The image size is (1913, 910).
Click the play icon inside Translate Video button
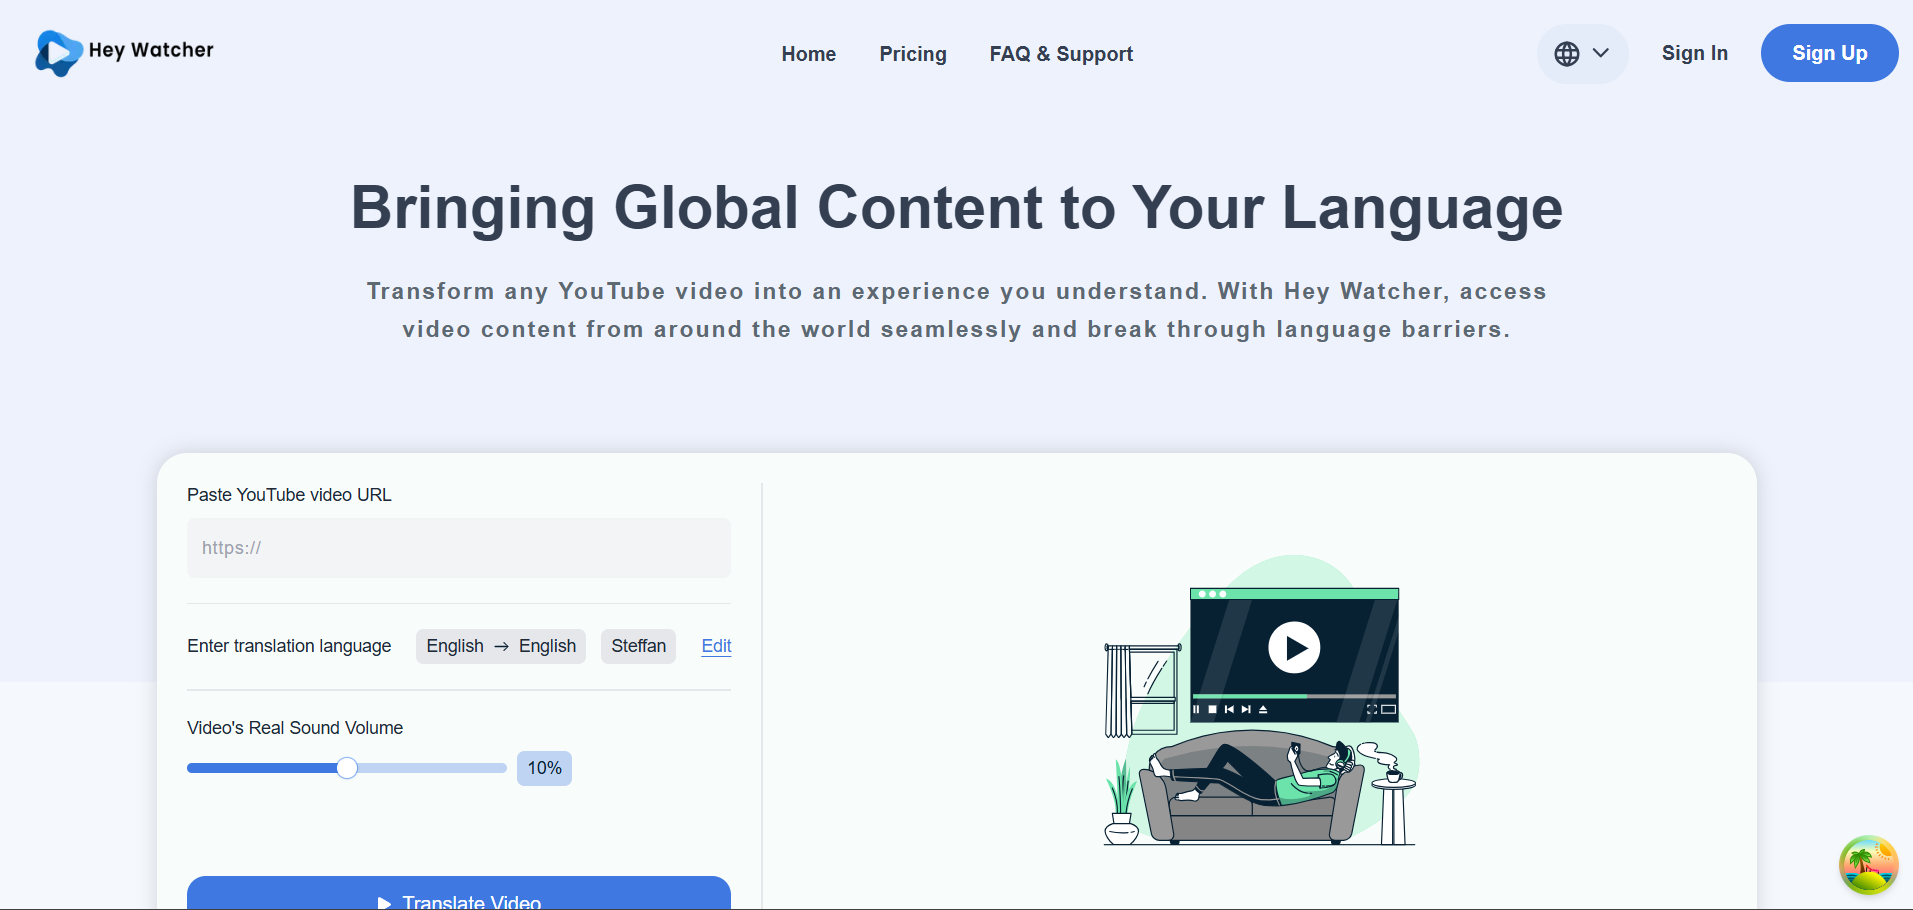[385, 901]
